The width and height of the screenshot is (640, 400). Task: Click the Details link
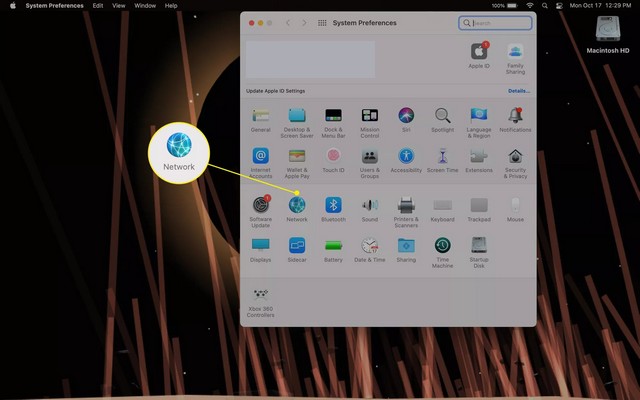(518, 90)
